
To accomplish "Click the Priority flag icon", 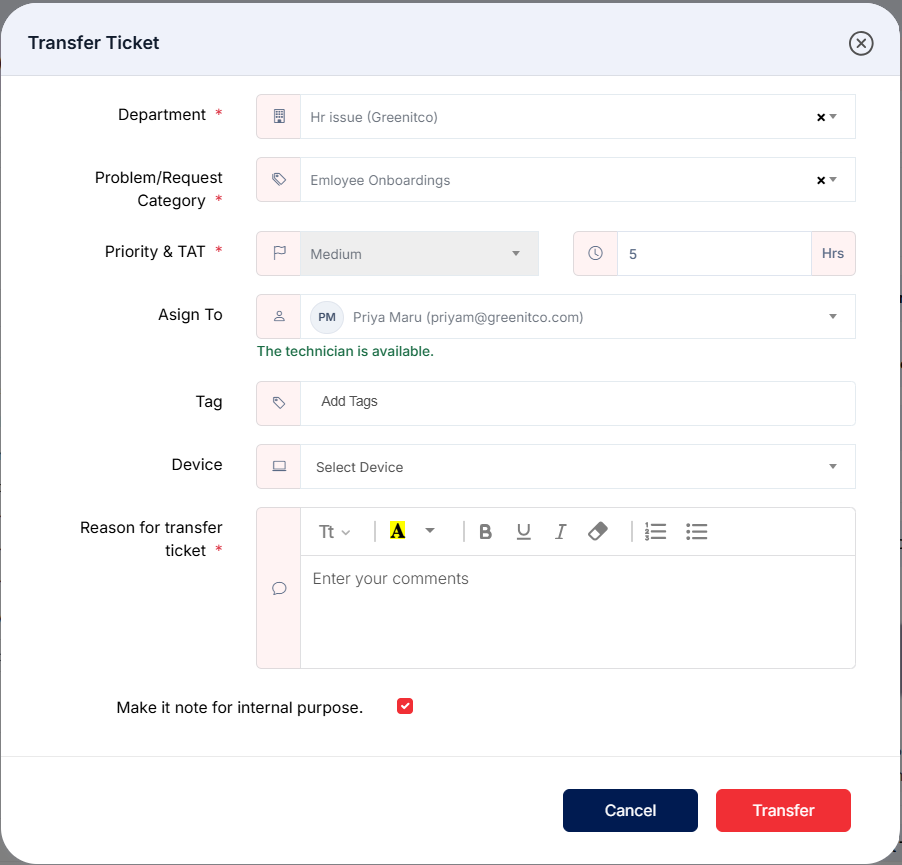I will [279, 253].
